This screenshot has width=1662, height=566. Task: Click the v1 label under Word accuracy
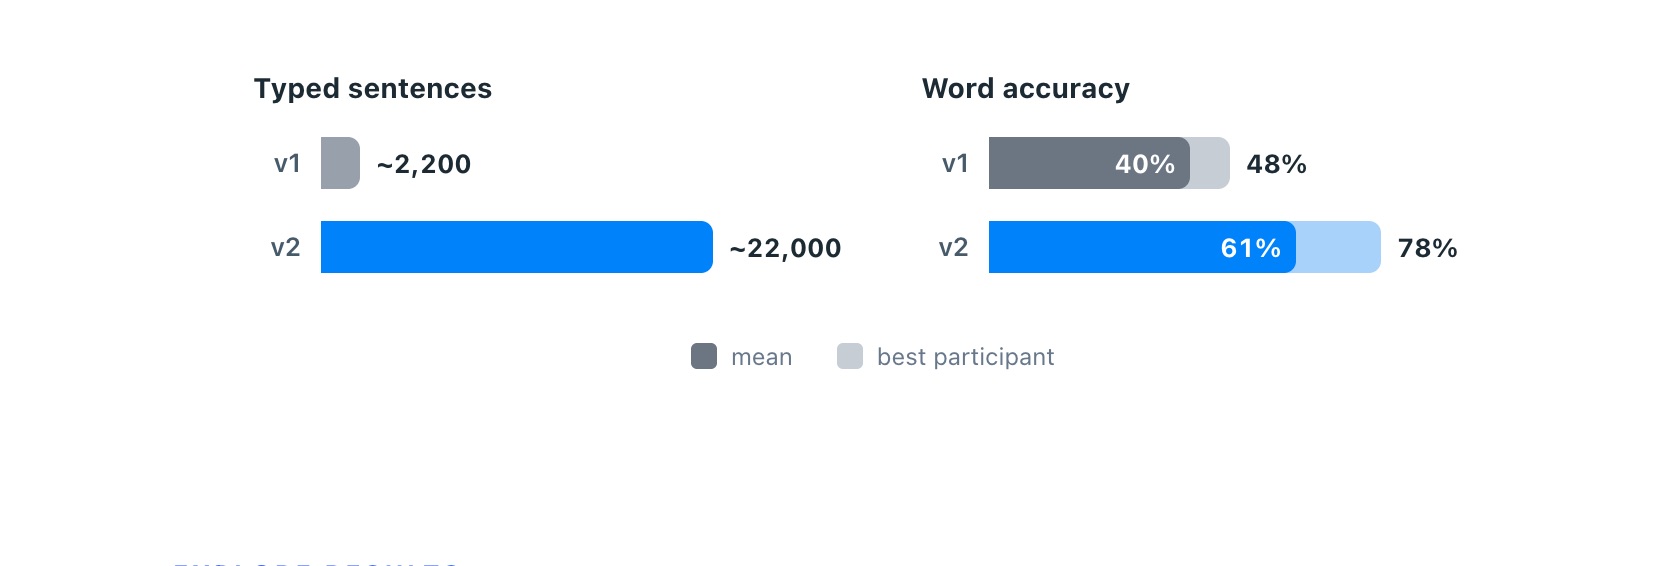coord(955,164)
